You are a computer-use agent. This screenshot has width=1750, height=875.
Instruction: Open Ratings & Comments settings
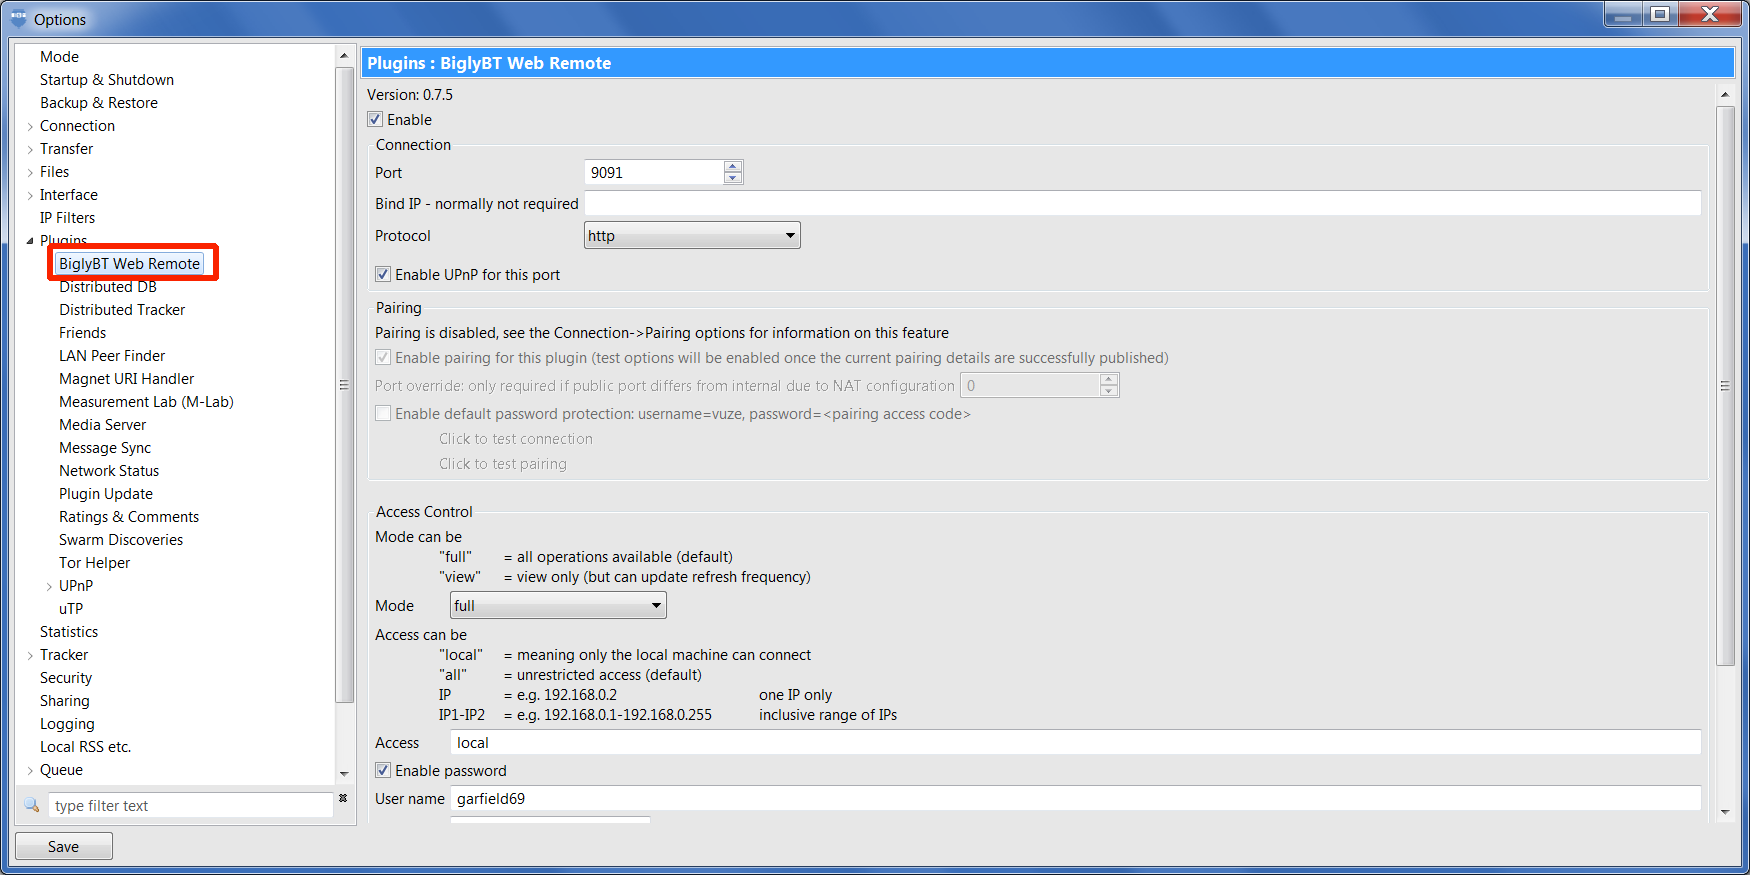pos(129,517)
